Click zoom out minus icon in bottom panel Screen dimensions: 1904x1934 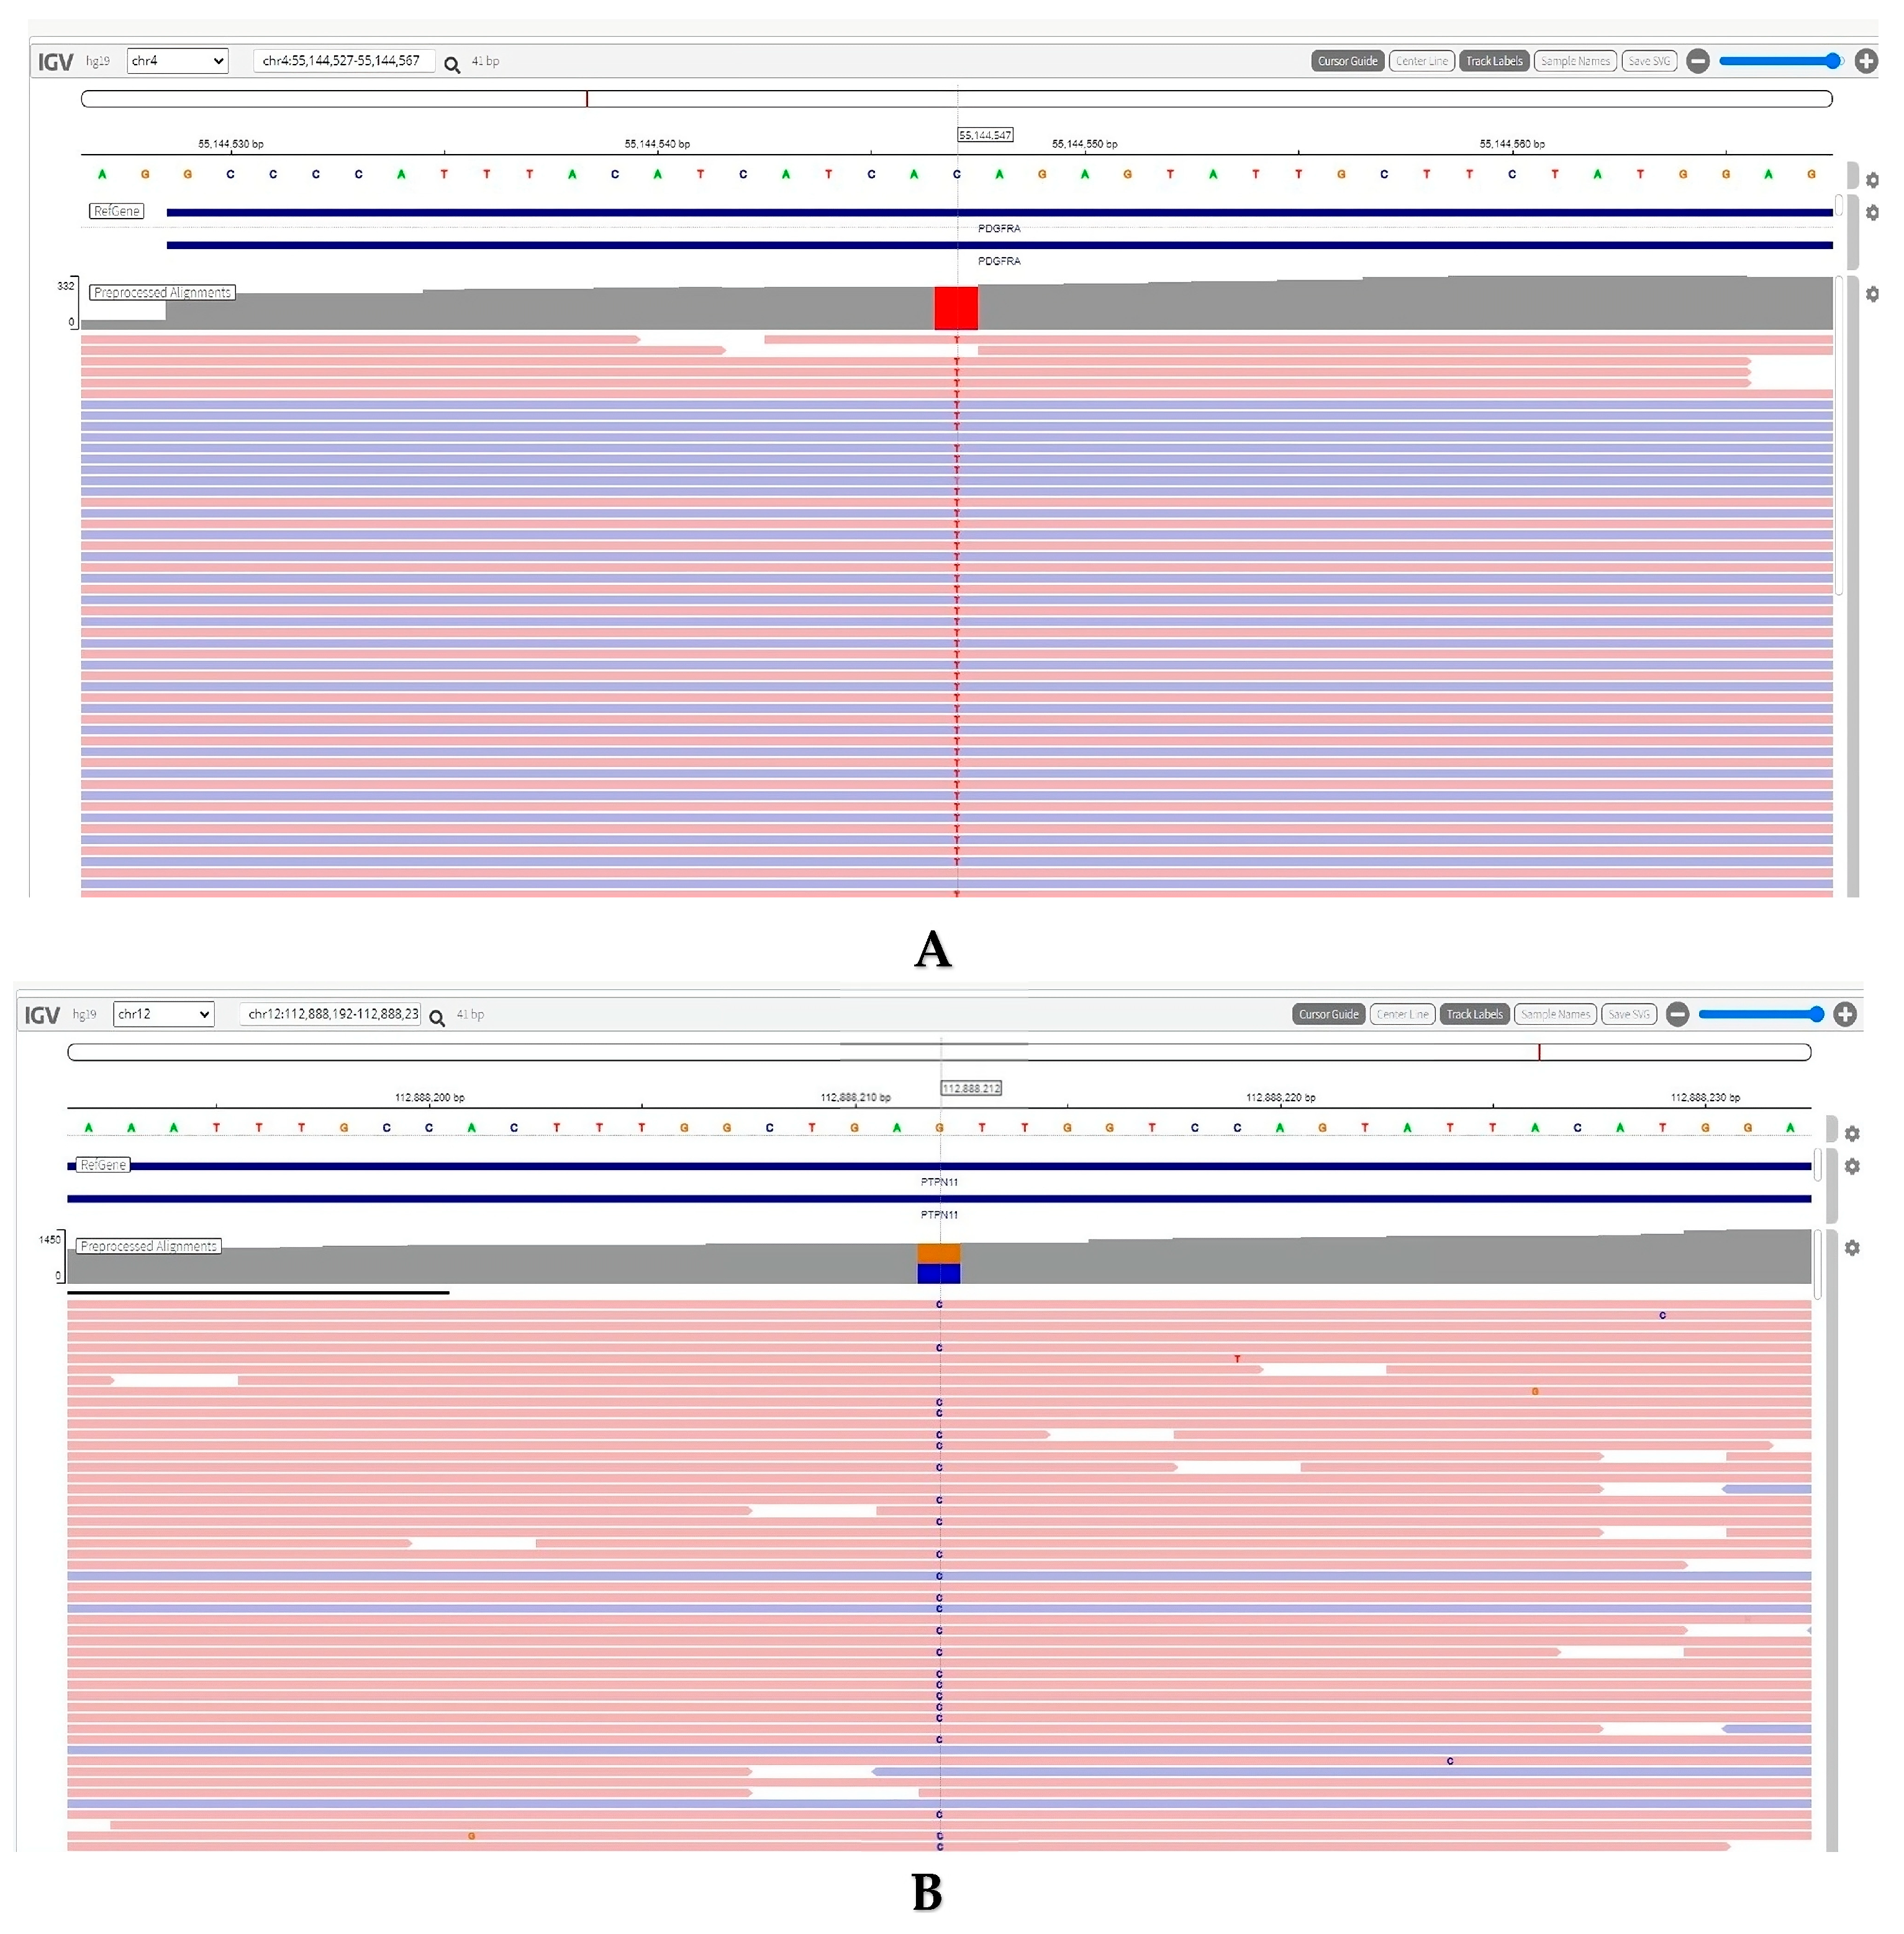(1677, 1014)
